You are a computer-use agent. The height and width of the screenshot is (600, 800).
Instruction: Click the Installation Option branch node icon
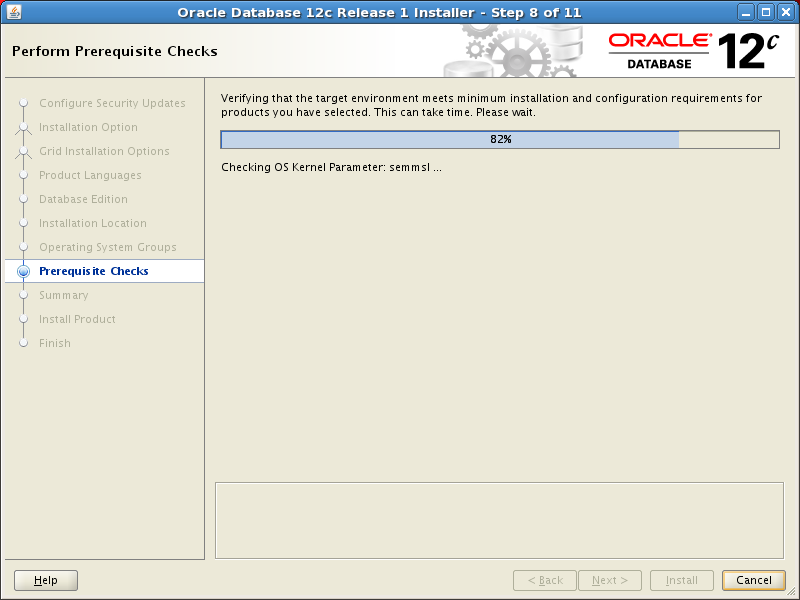tap(23, 128)
